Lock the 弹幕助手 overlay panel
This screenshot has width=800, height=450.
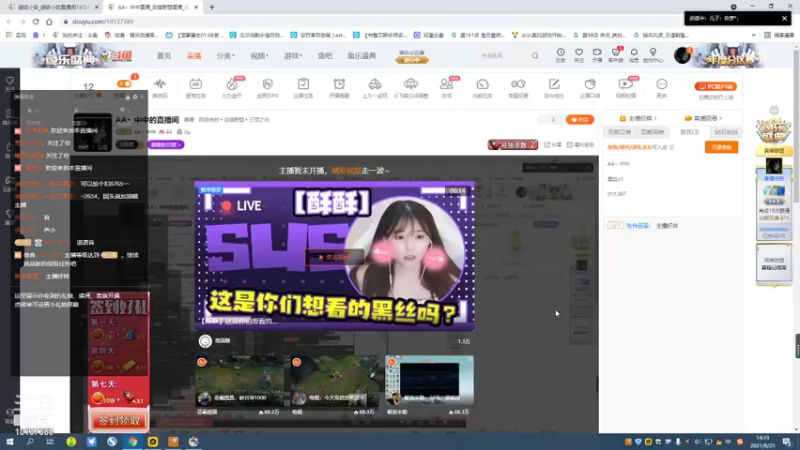[x=127, y=96]
